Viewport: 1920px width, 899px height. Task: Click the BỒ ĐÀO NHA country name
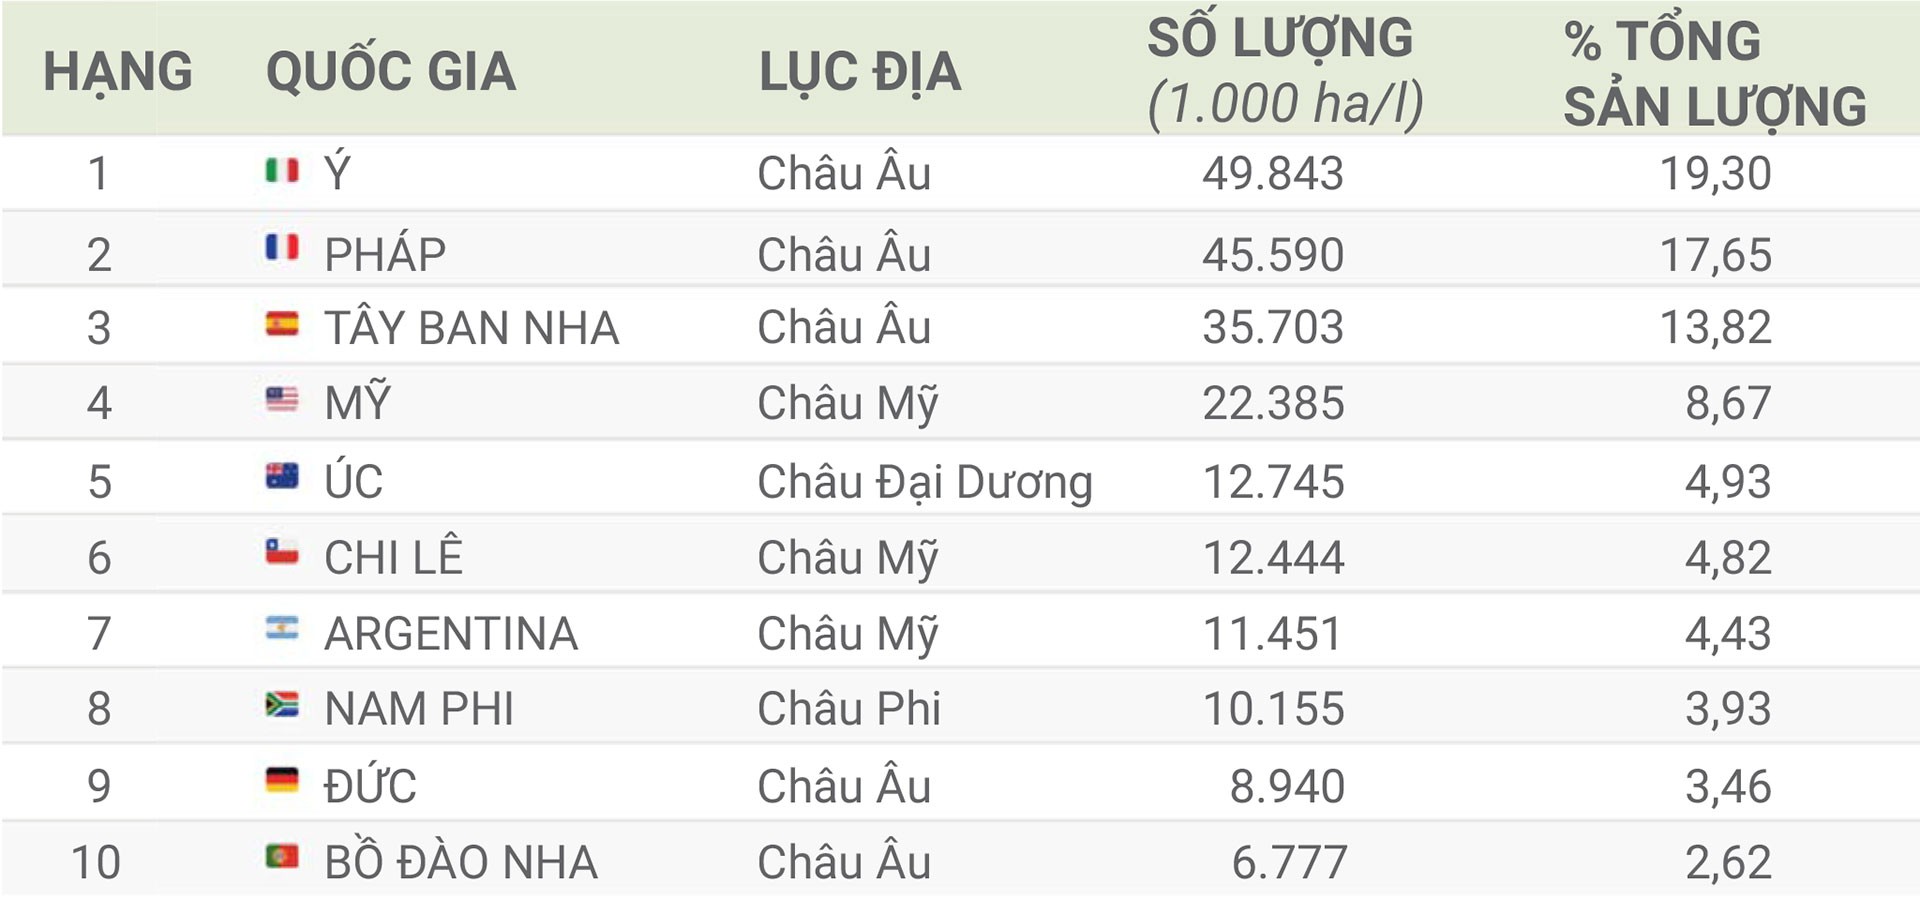461,861
